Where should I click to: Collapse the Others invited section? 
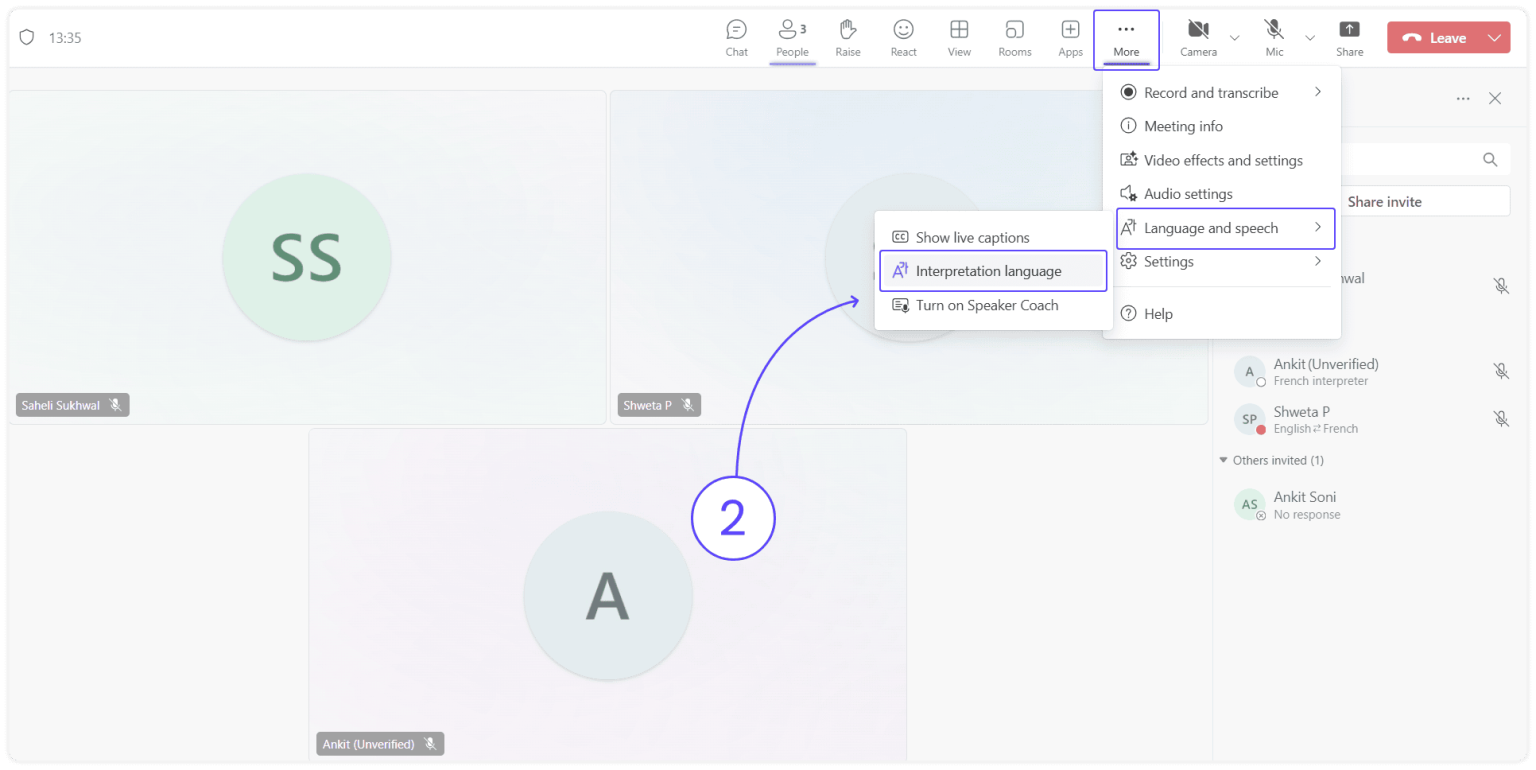tap(1223, 460)
